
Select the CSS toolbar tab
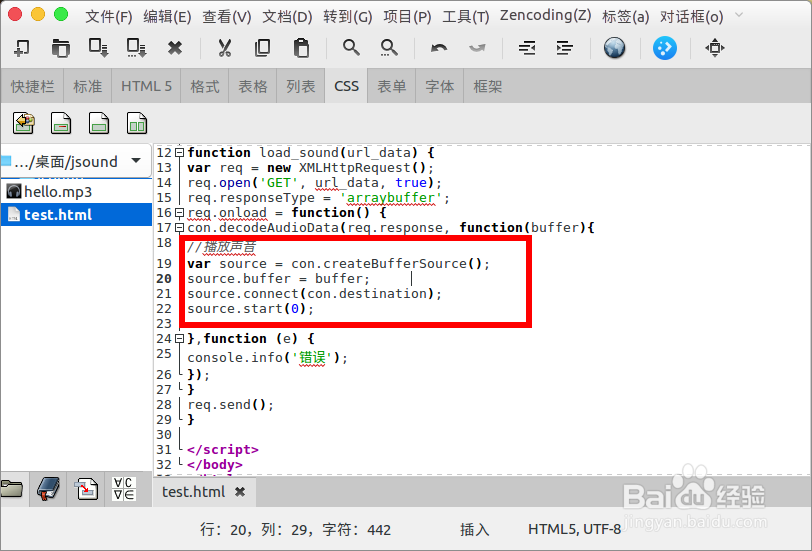point(346,86)
